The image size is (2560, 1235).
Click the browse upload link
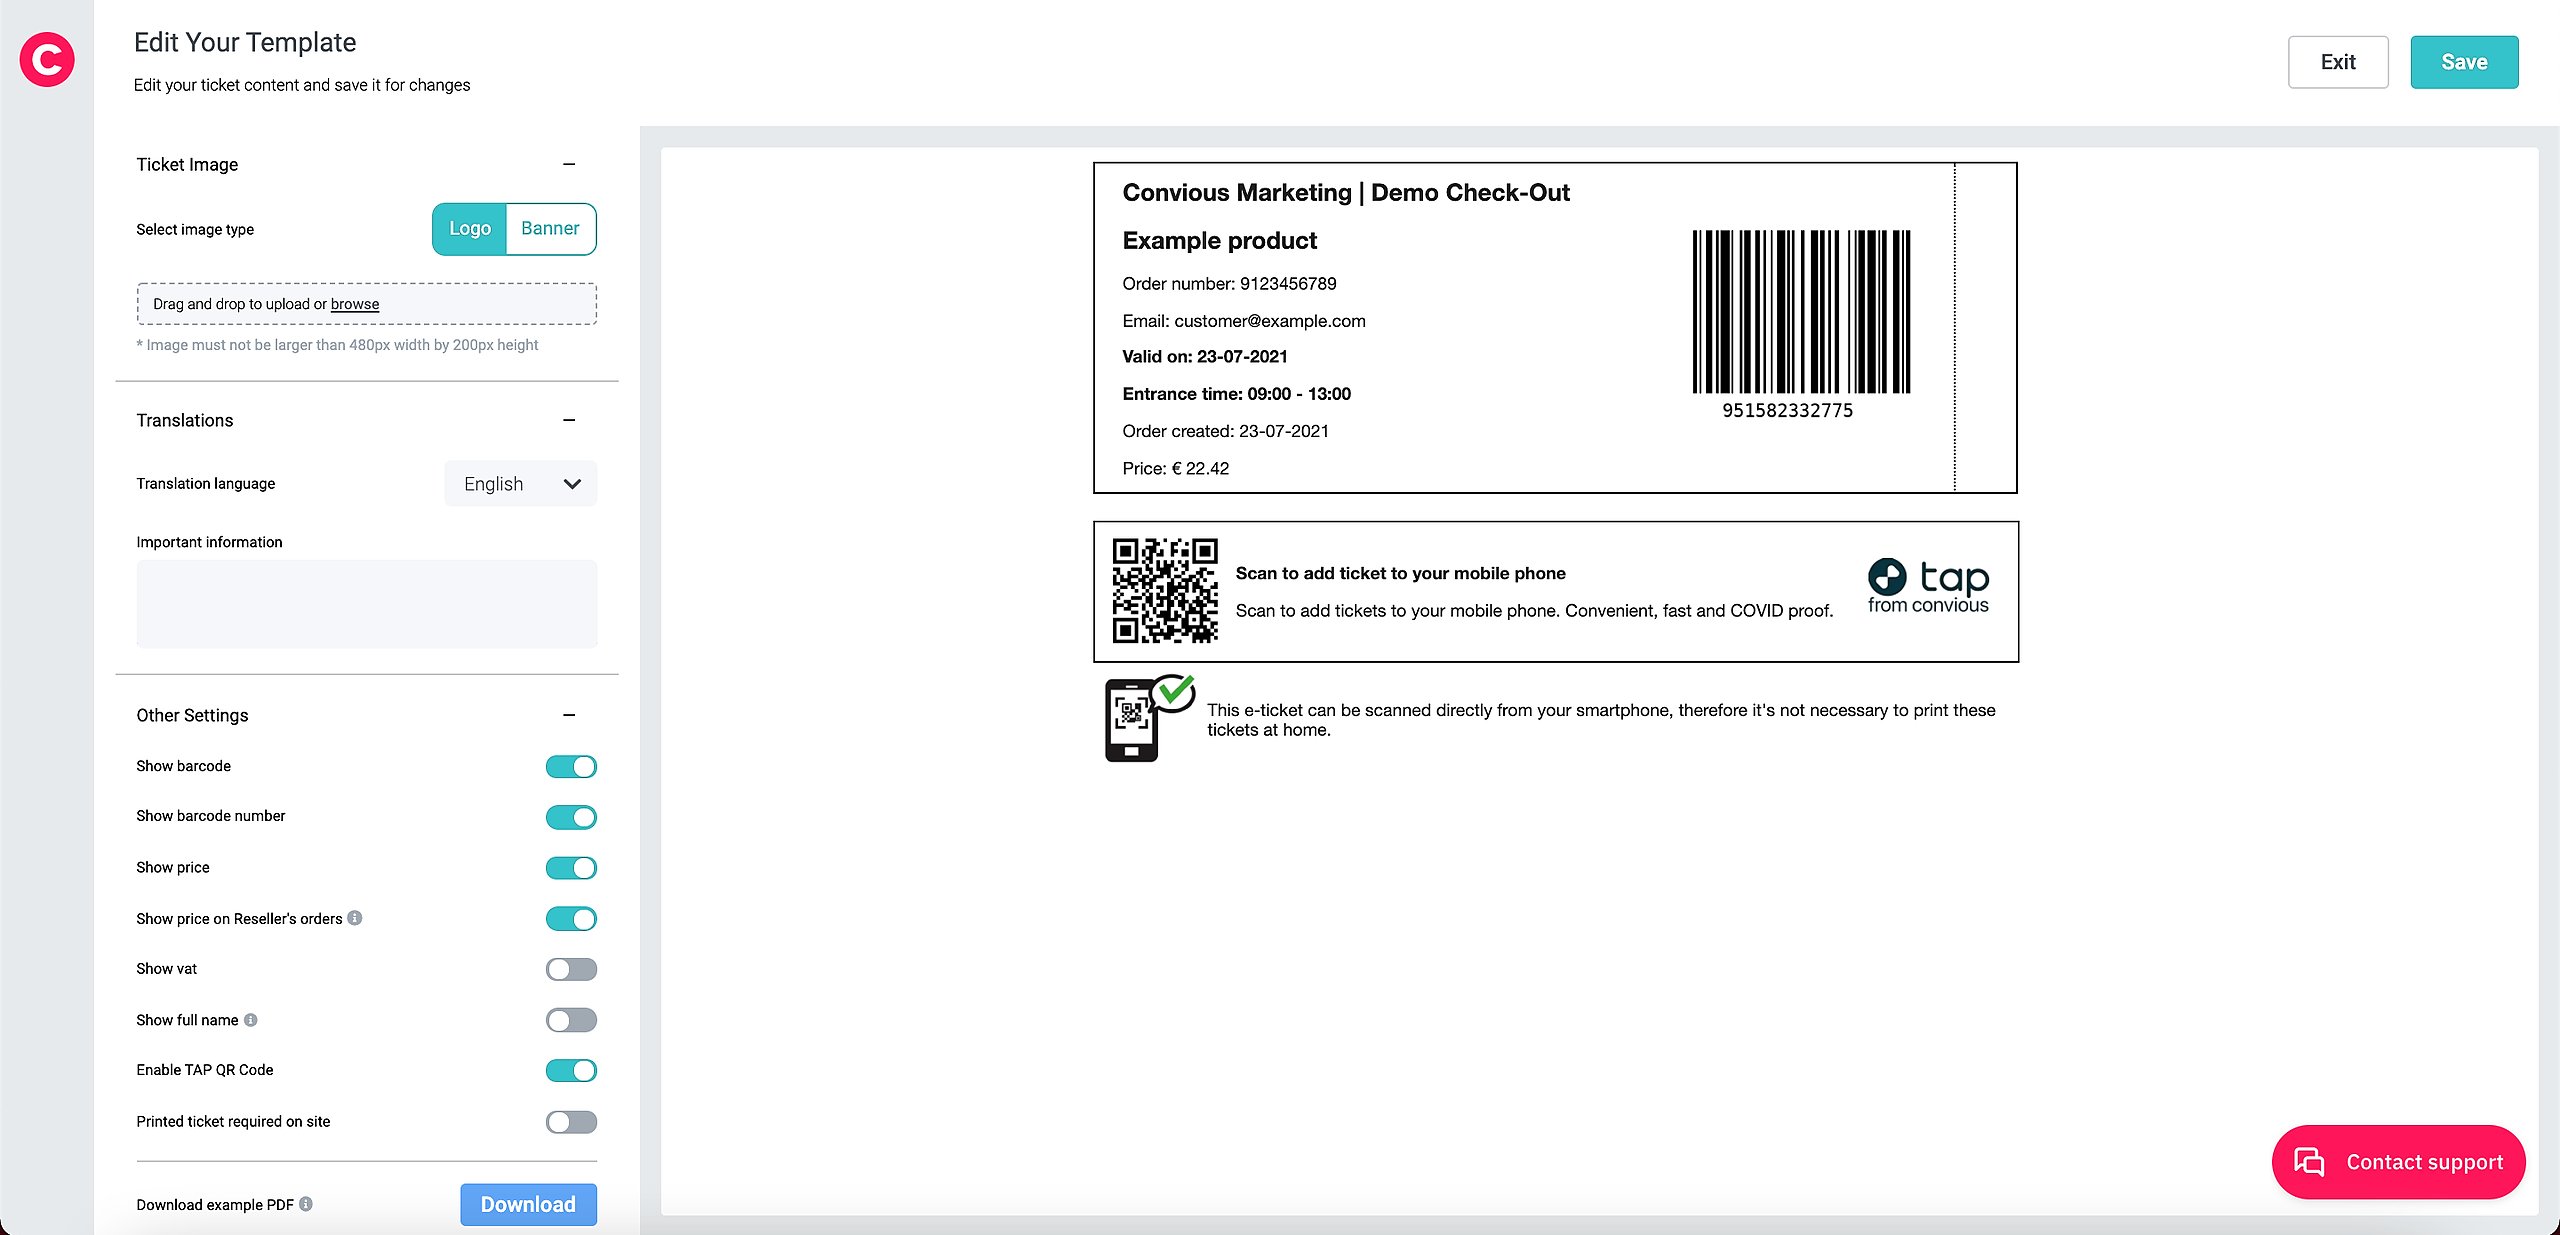point(355,304)
